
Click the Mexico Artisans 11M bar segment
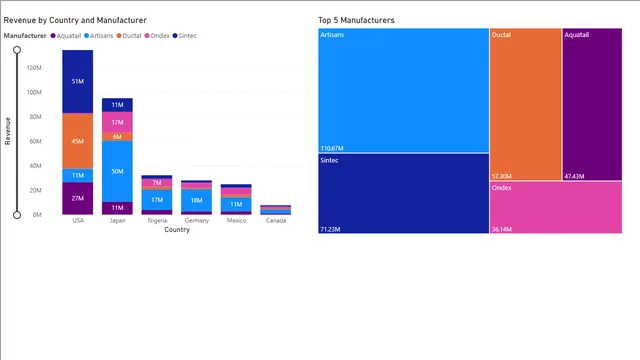pos(236,204)
